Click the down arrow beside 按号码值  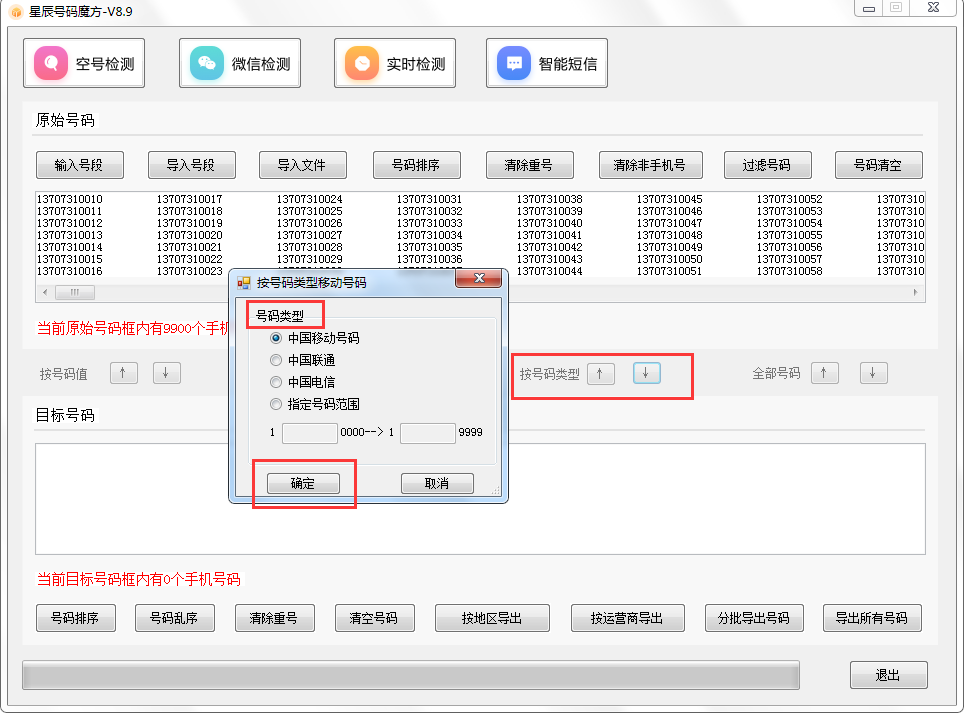point(166,372)
